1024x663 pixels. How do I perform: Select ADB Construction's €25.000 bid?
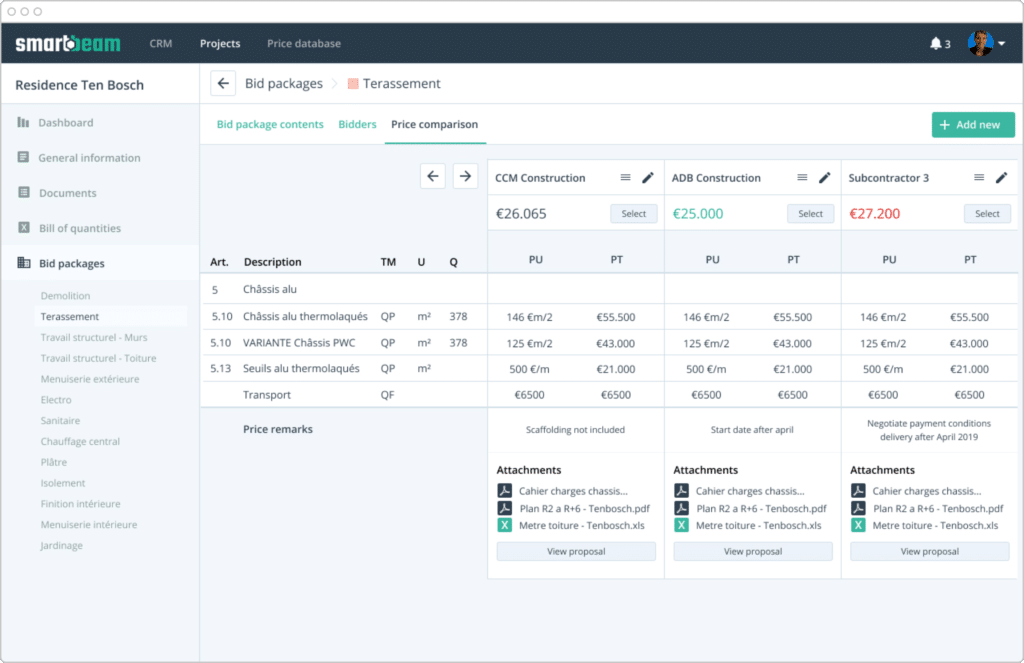click(x=810, y=213)
